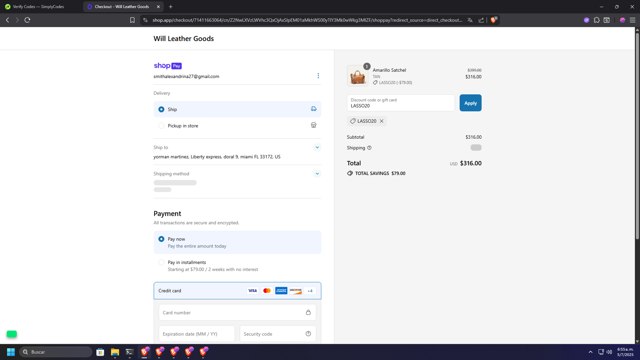
Task: Select Ship delivery option
Action: (x=237, y=109)
